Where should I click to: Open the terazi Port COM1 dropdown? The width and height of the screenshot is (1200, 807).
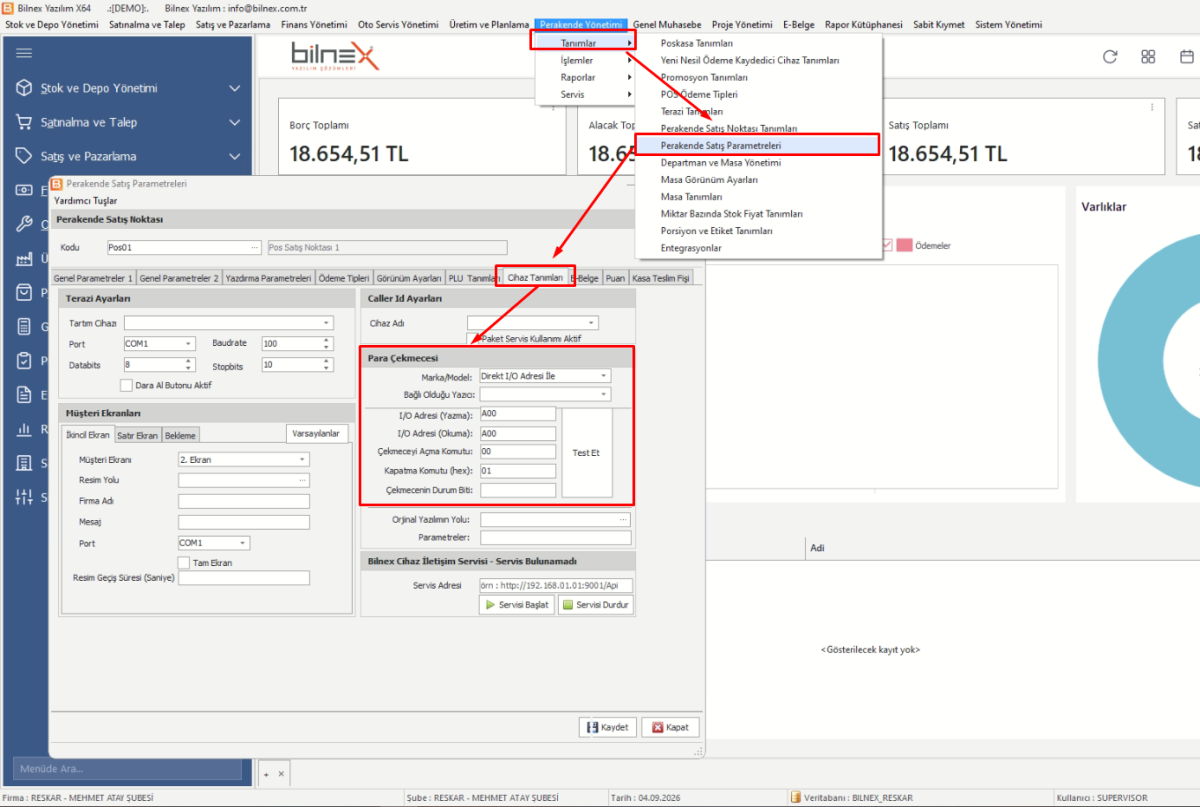(x=188, y=343)
